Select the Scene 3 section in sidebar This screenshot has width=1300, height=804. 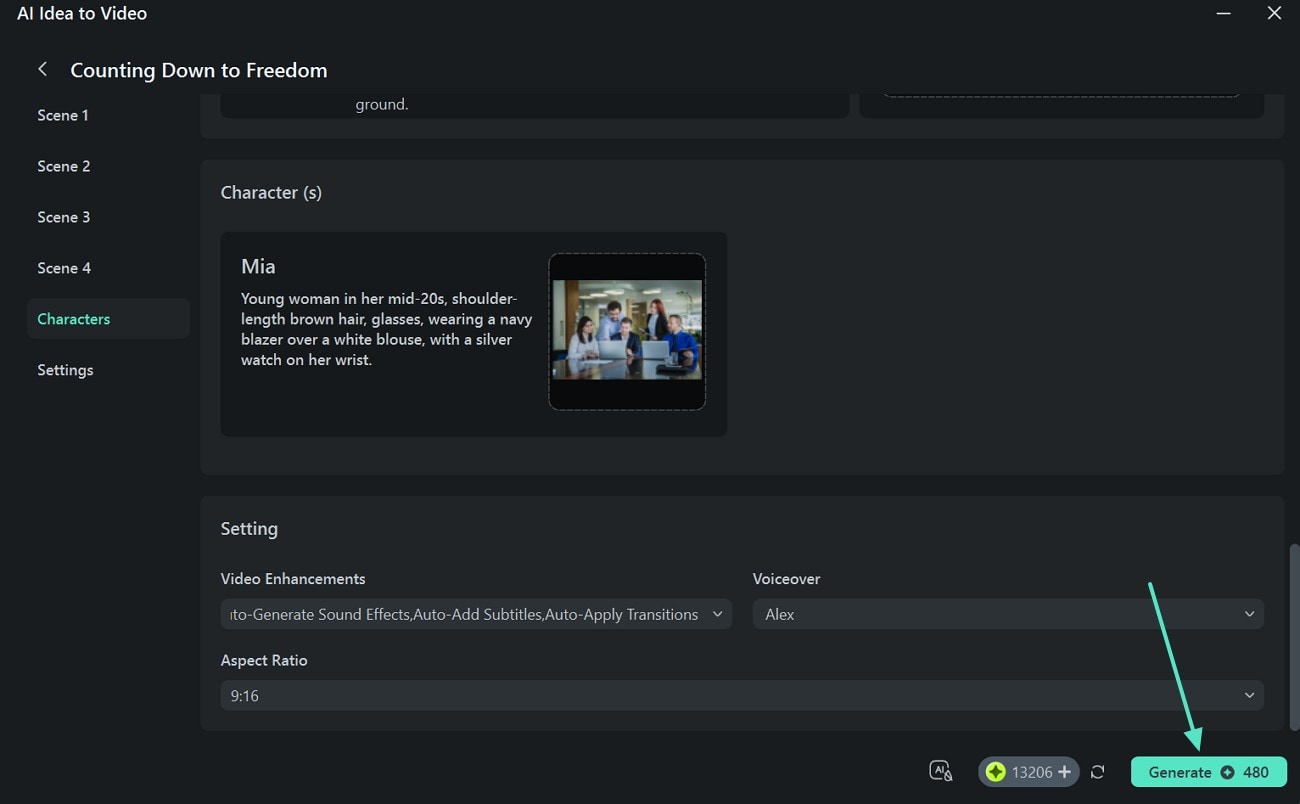[63, 216]
